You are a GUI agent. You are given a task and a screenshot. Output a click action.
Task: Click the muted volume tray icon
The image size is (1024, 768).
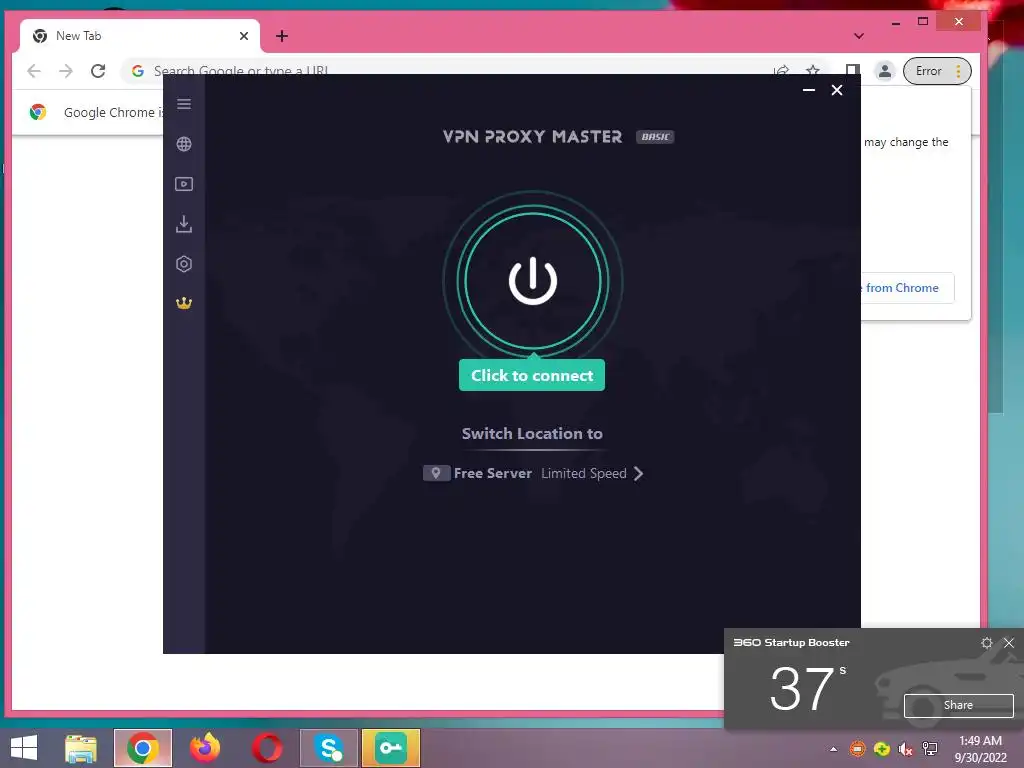tap(905, 749)
